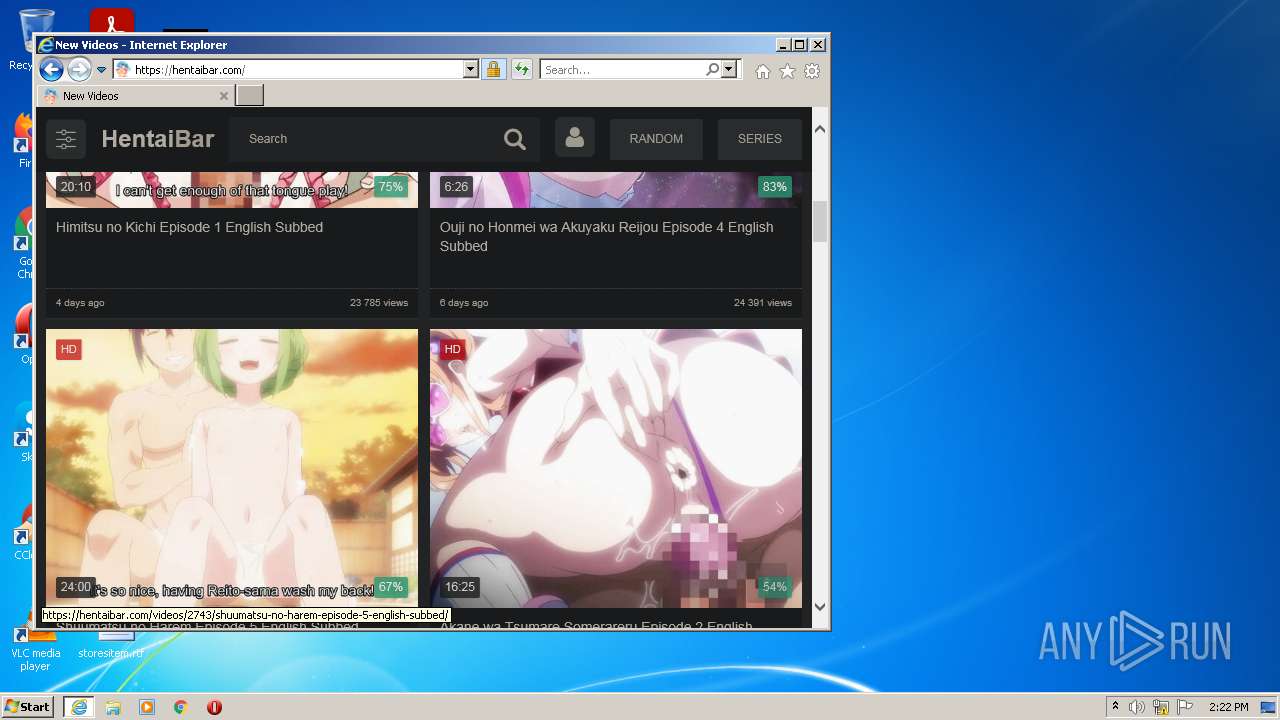Show hidden system tray icons
The height and width of the screenshot is (720, 1280).
pos(1115,707)
